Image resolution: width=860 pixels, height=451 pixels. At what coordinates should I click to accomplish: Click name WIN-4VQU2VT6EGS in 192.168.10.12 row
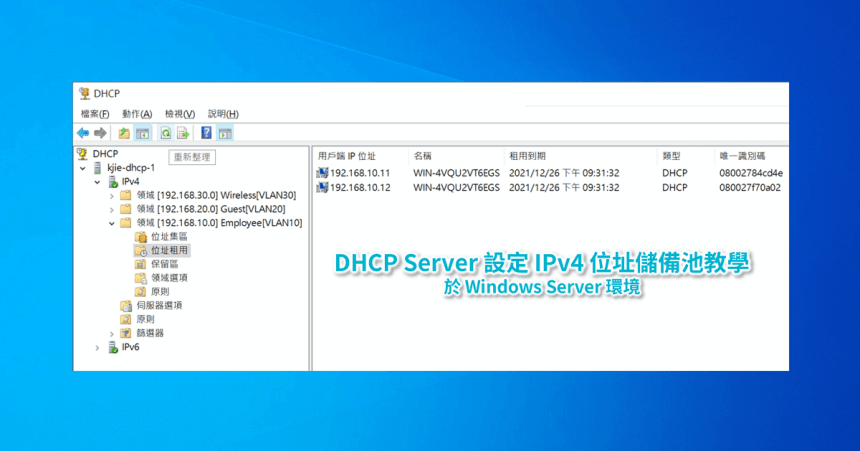point(456,187)
